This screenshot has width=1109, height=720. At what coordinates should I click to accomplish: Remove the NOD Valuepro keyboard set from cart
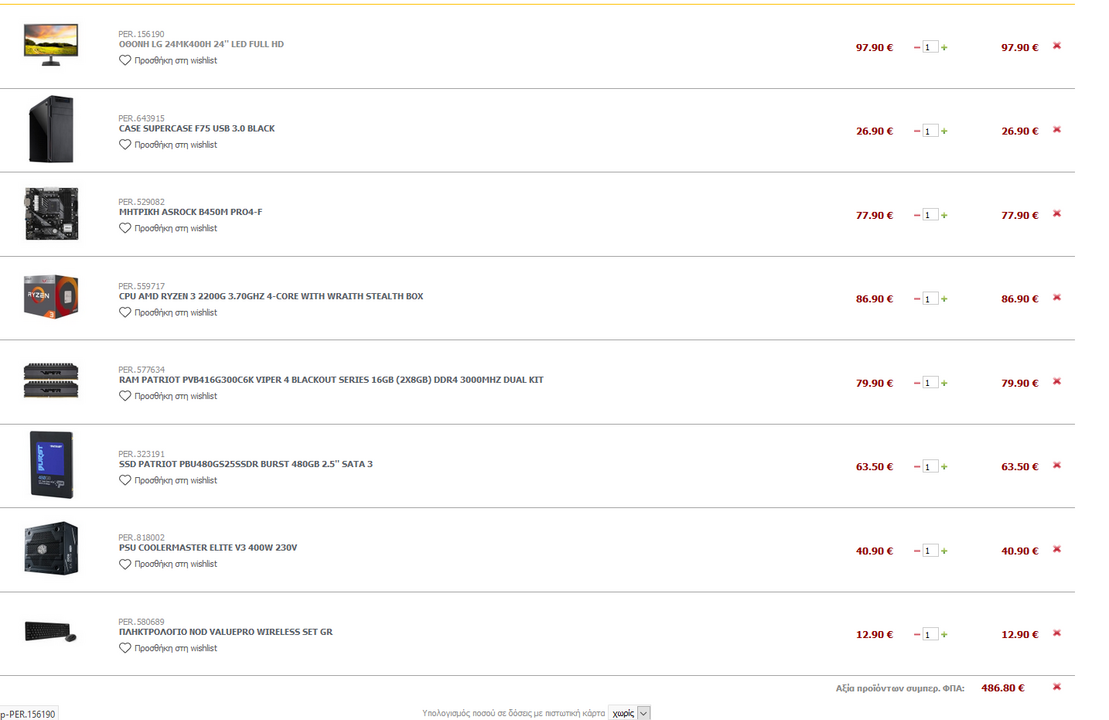(1057, 633)
